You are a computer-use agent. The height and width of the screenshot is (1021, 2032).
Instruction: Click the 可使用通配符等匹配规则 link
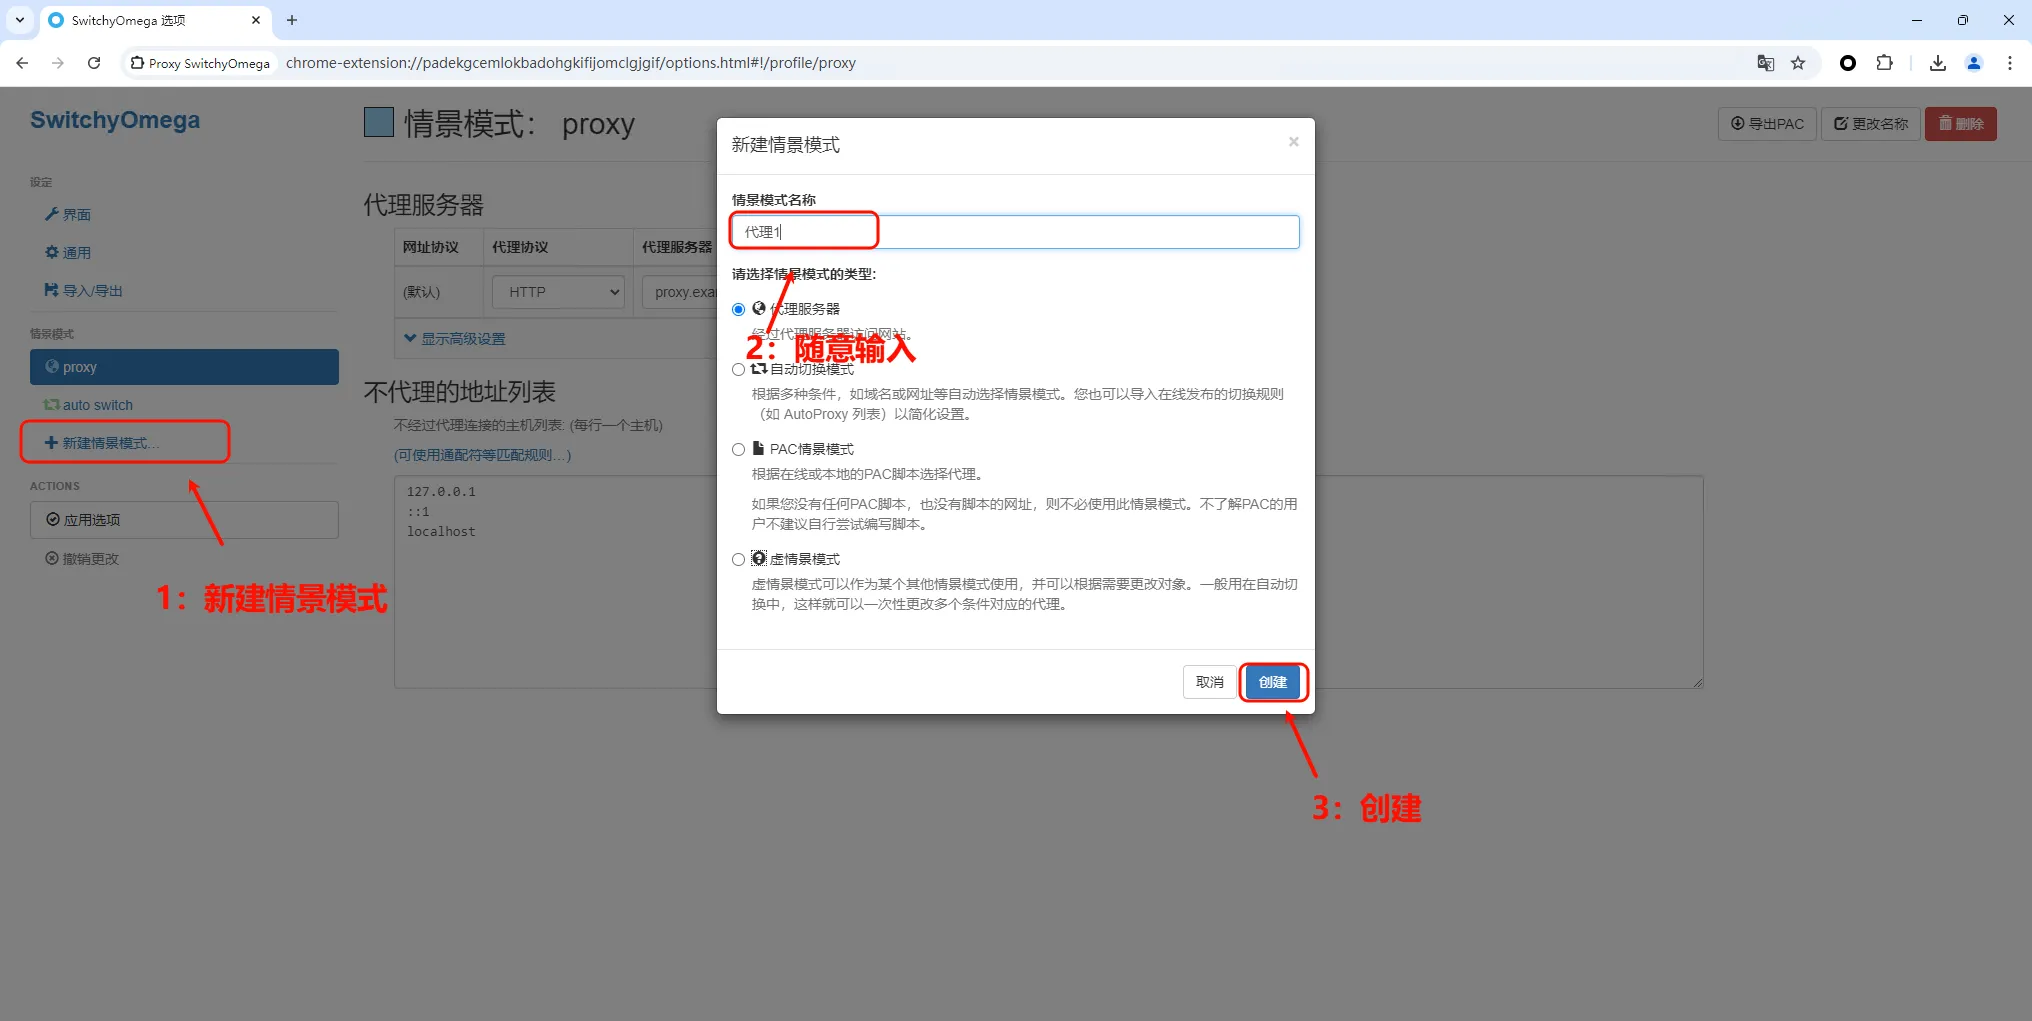[482, 455]
